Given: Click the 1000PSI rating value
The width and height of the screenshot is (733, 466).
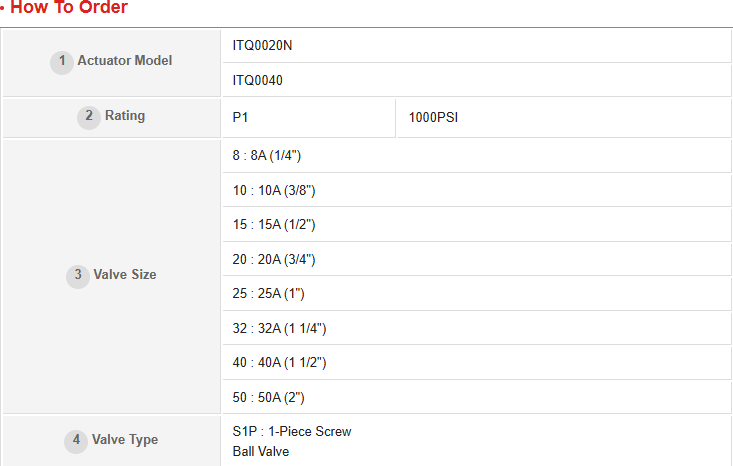Looking at the screenshot, I should click(x=434, y=118).
